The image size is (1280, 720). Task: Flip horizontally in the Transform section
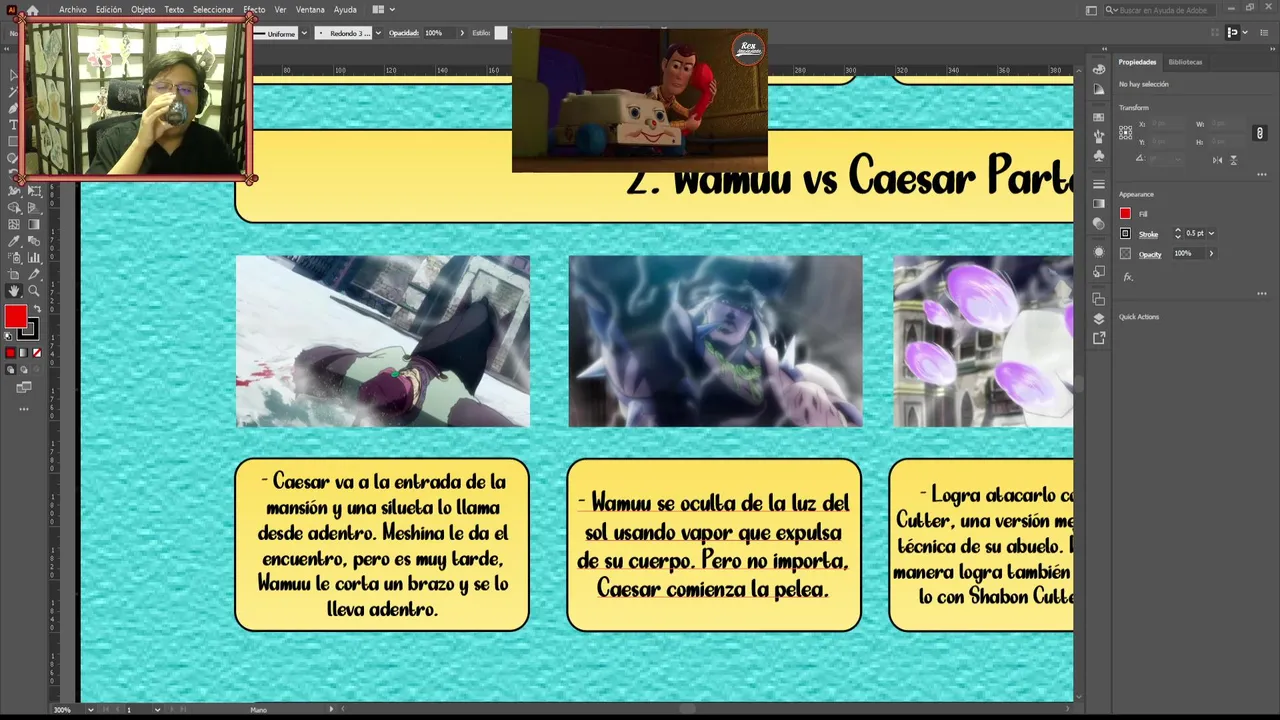coord(1217,160)
